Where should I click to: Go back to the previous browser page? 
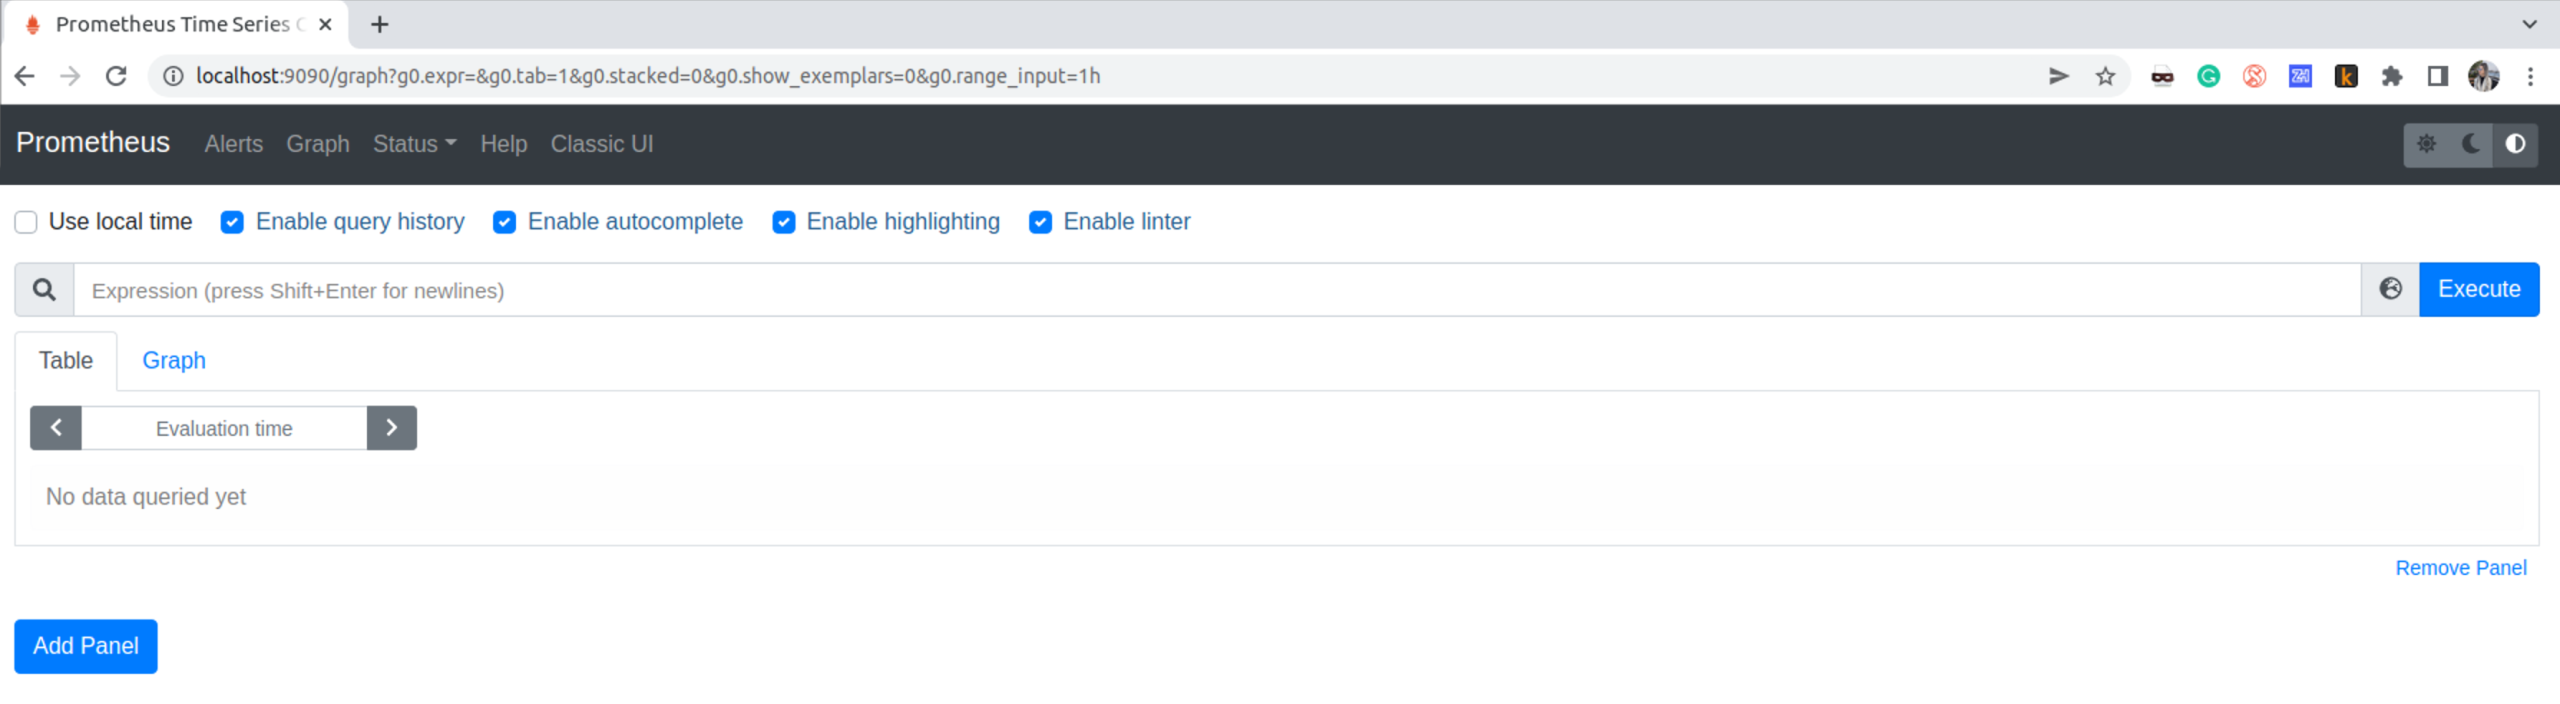click(25, 76)
